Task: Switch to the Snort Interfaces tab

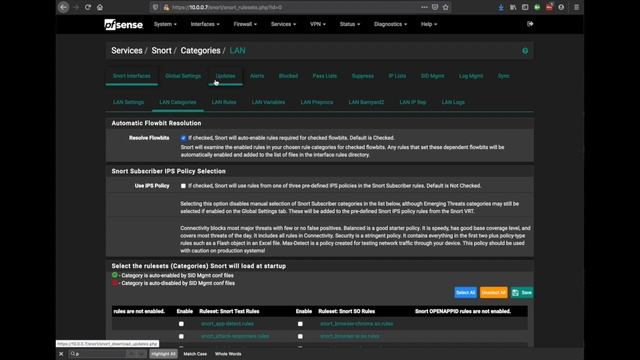Action: 131,76
